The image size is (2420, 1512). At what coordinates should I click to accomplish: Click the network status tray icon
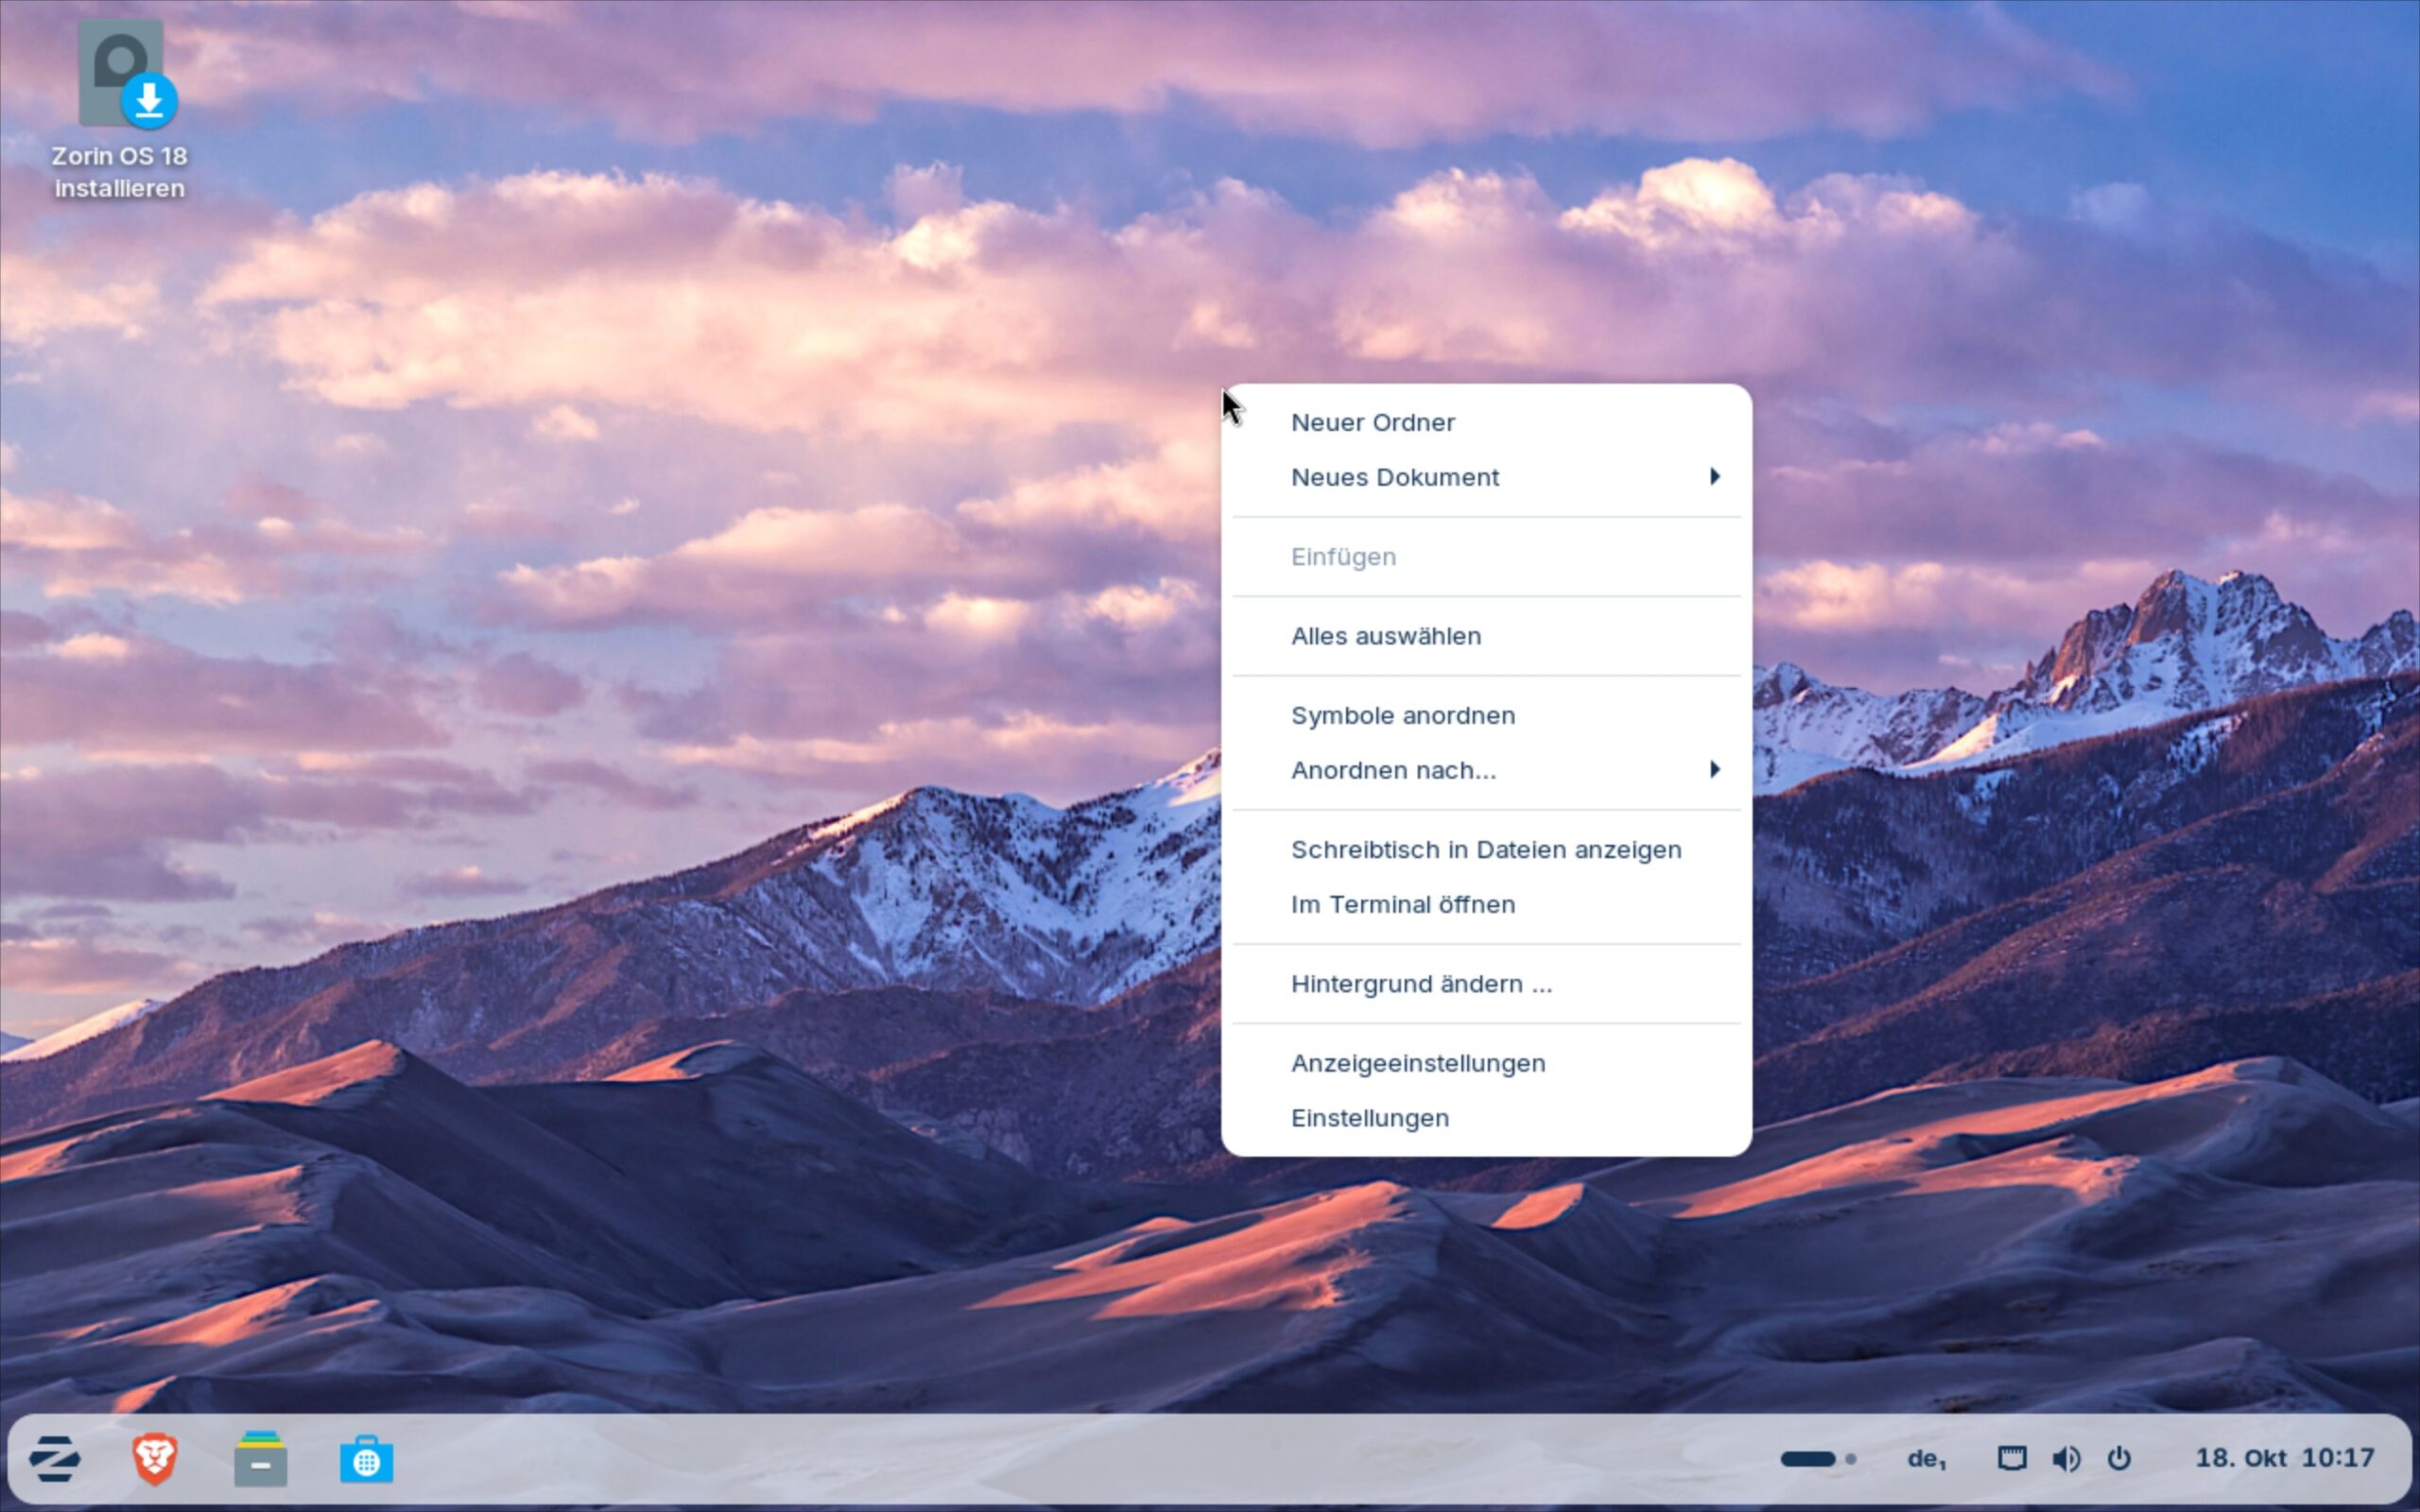(x=2011, y=1458)
